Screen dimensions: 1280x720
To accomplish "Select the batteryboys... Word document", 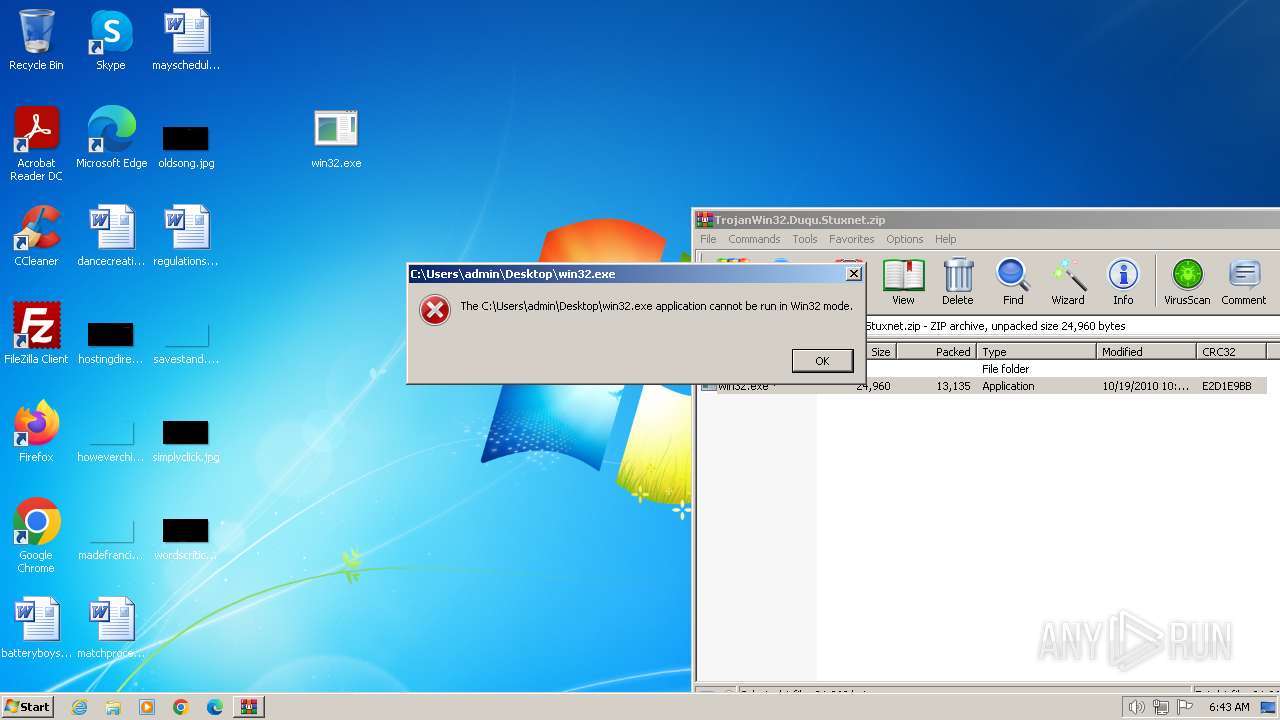I will pyautogui.click(x=36, y=628).
